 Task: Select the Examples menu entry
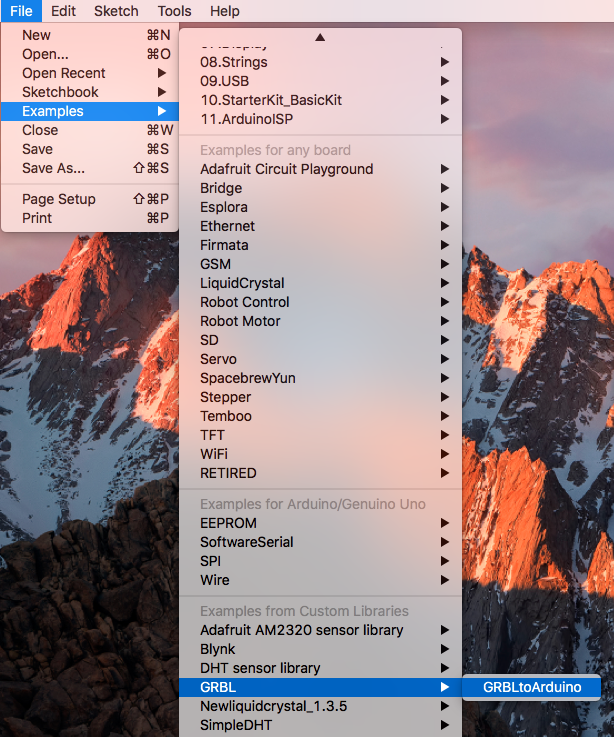coord(90,111)
